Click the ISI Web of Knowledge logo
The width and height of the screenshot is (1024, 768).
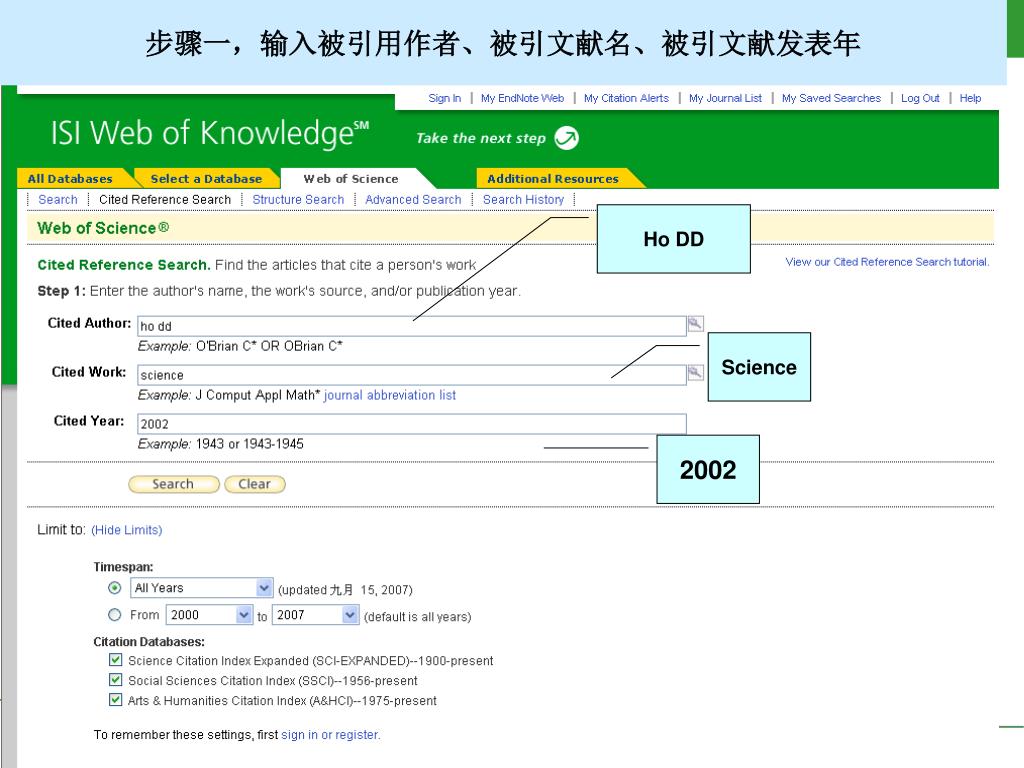pos(210,133)
